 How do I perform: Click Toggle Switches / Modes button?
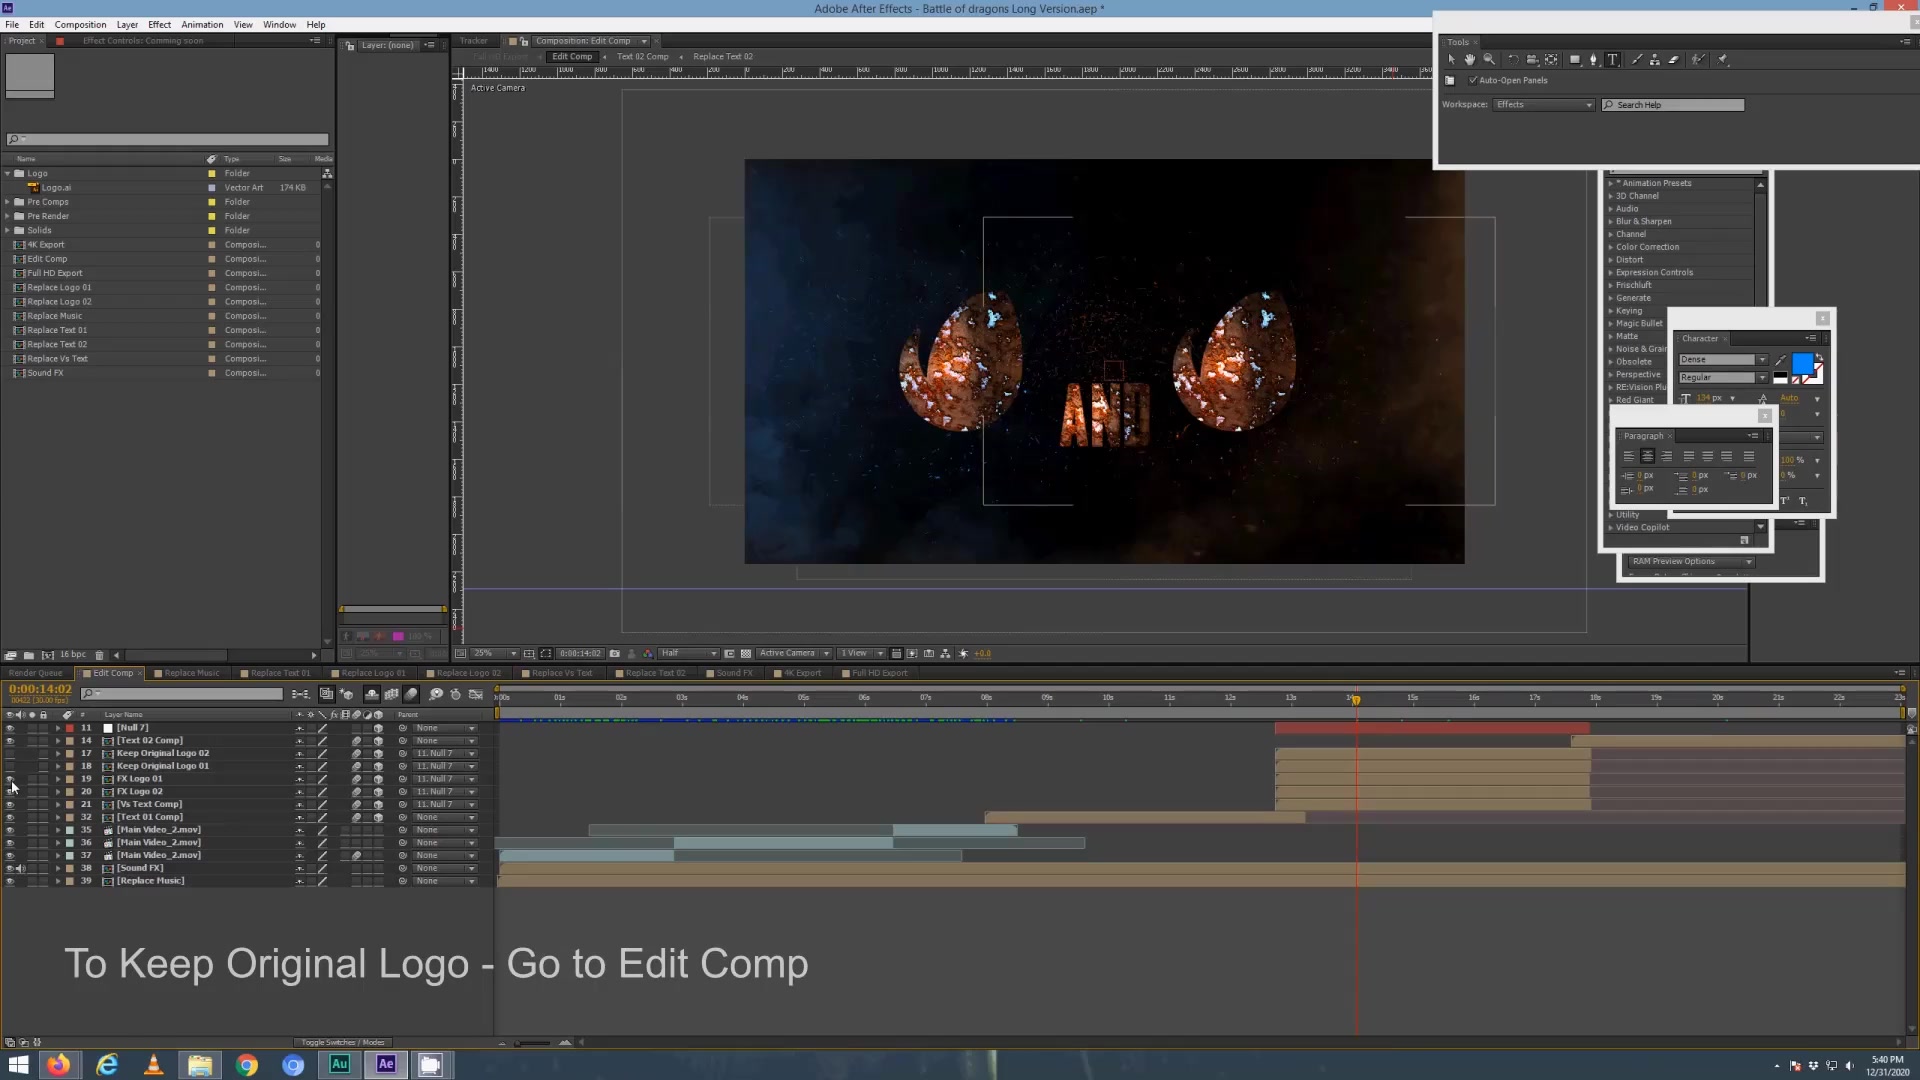343,1043
